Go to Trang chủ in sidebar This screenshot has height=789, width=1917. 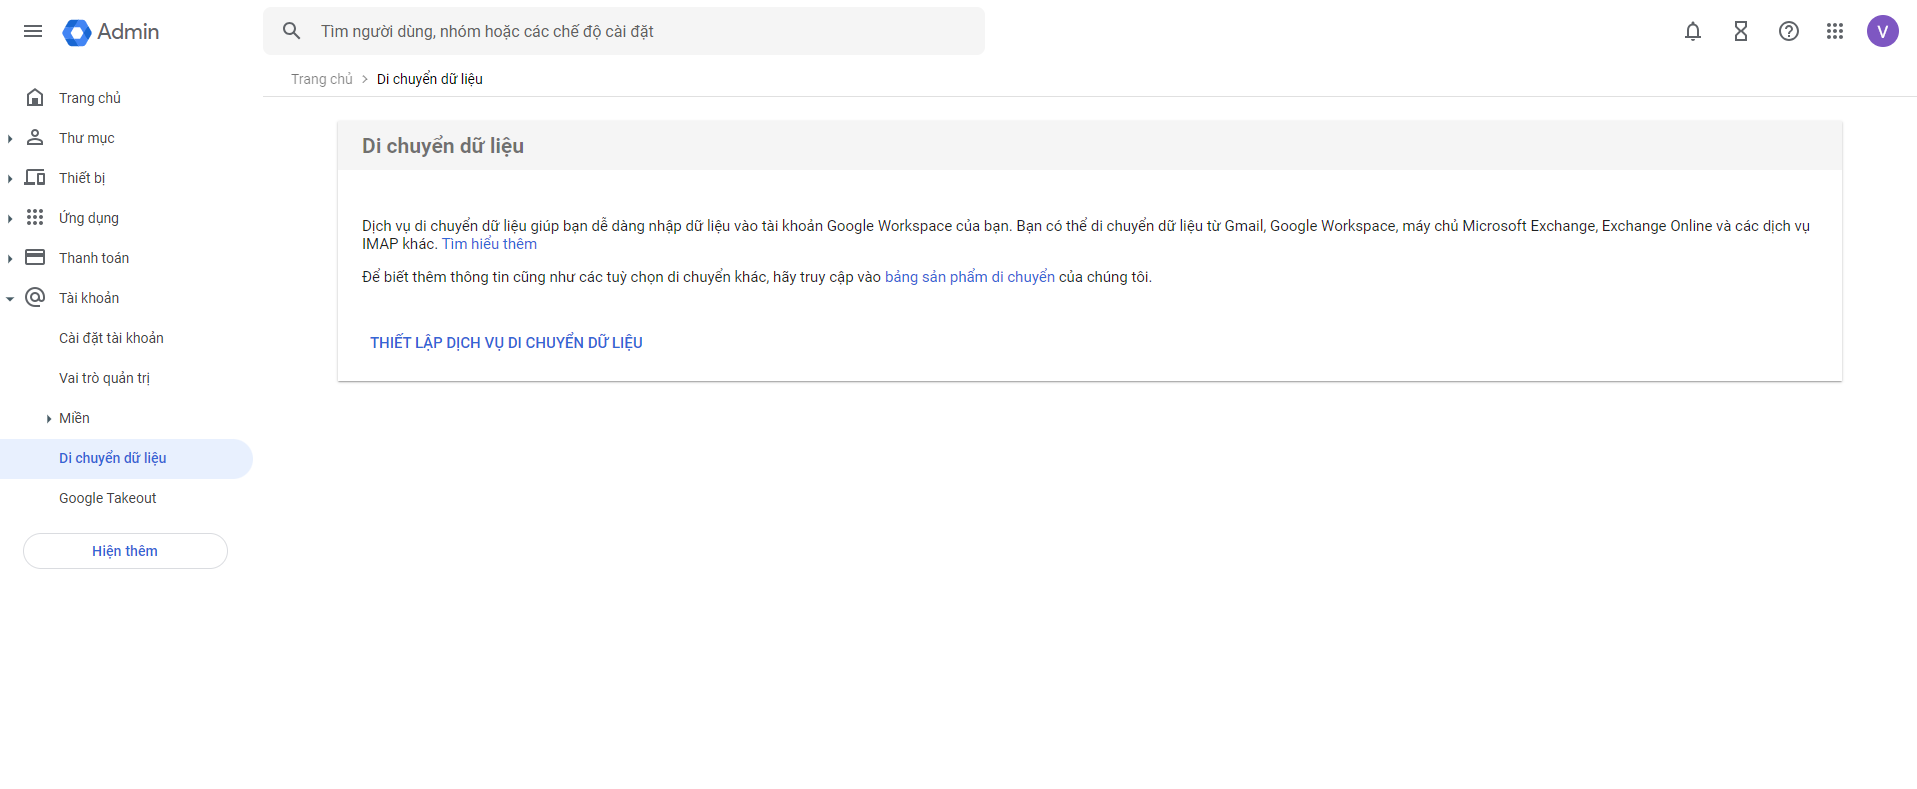point(89,98)
